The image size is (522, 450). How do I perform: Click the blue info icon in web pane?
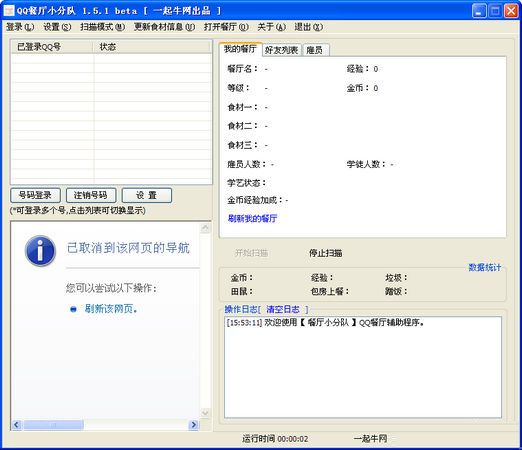tap(40, 251)
